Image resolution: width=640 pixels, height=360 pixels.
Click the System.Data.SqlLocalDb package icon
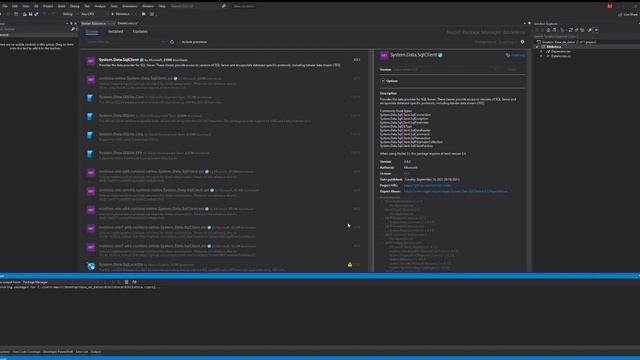91,266
